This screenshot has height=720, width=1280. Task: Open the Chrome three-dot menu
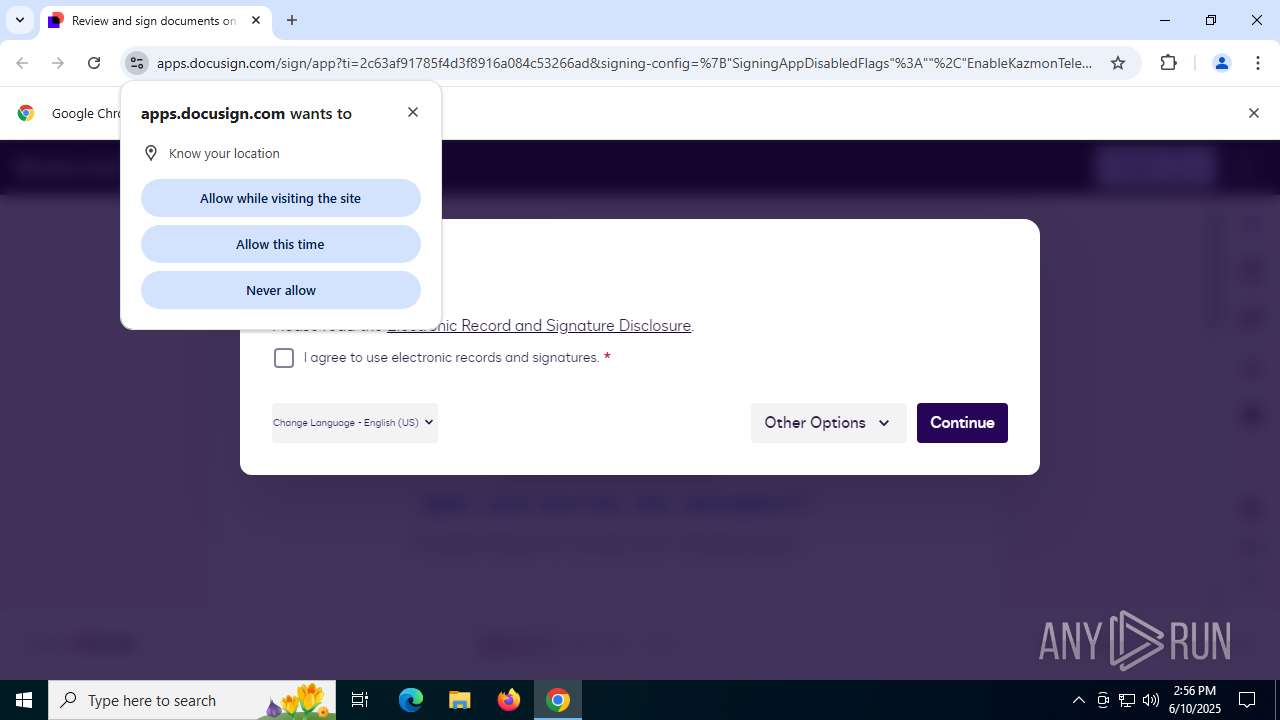1258,63
